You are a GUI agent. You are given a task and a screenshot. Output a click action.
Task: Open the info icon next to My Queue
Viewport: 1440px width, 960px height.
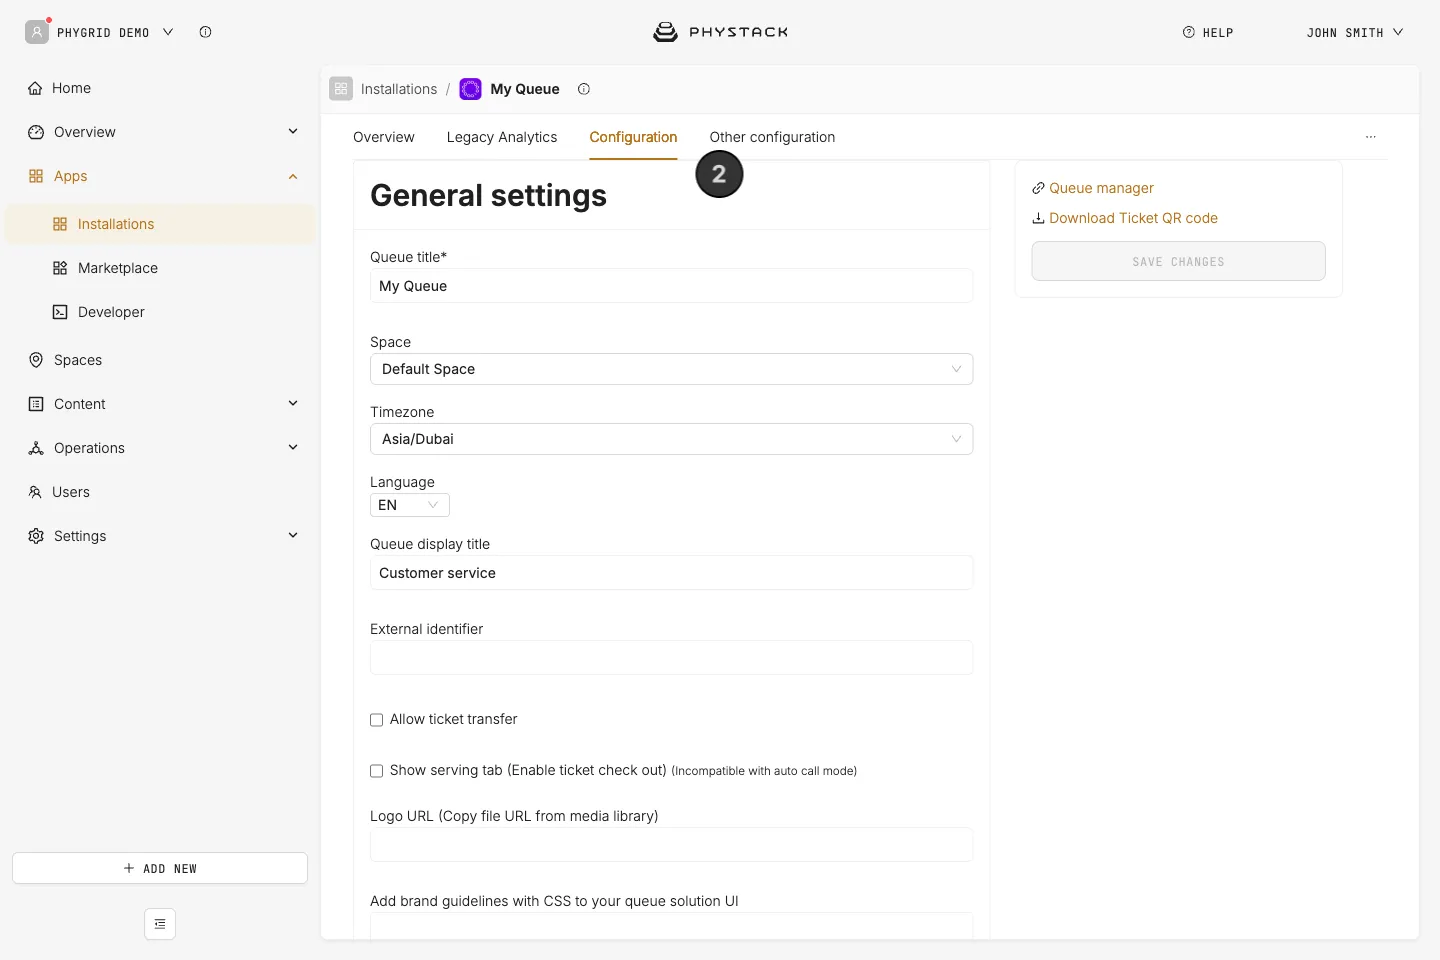pyautogui.click(x=584, y=89)
